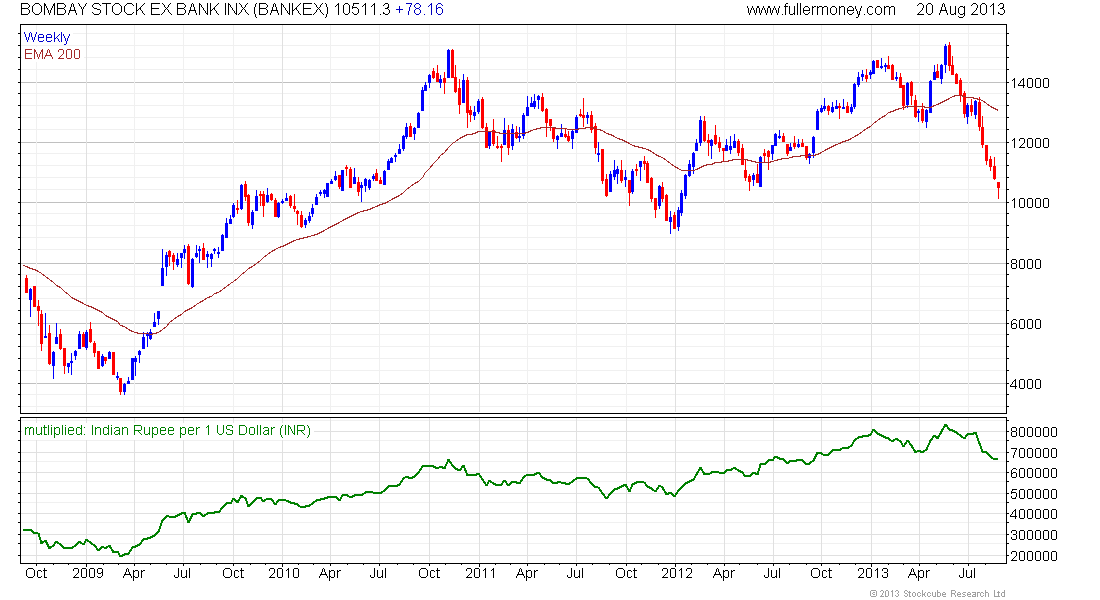Click the +78.16 price change value
Image resolution: width=1100 pixels, height=600 pixels.
[419, 10]
